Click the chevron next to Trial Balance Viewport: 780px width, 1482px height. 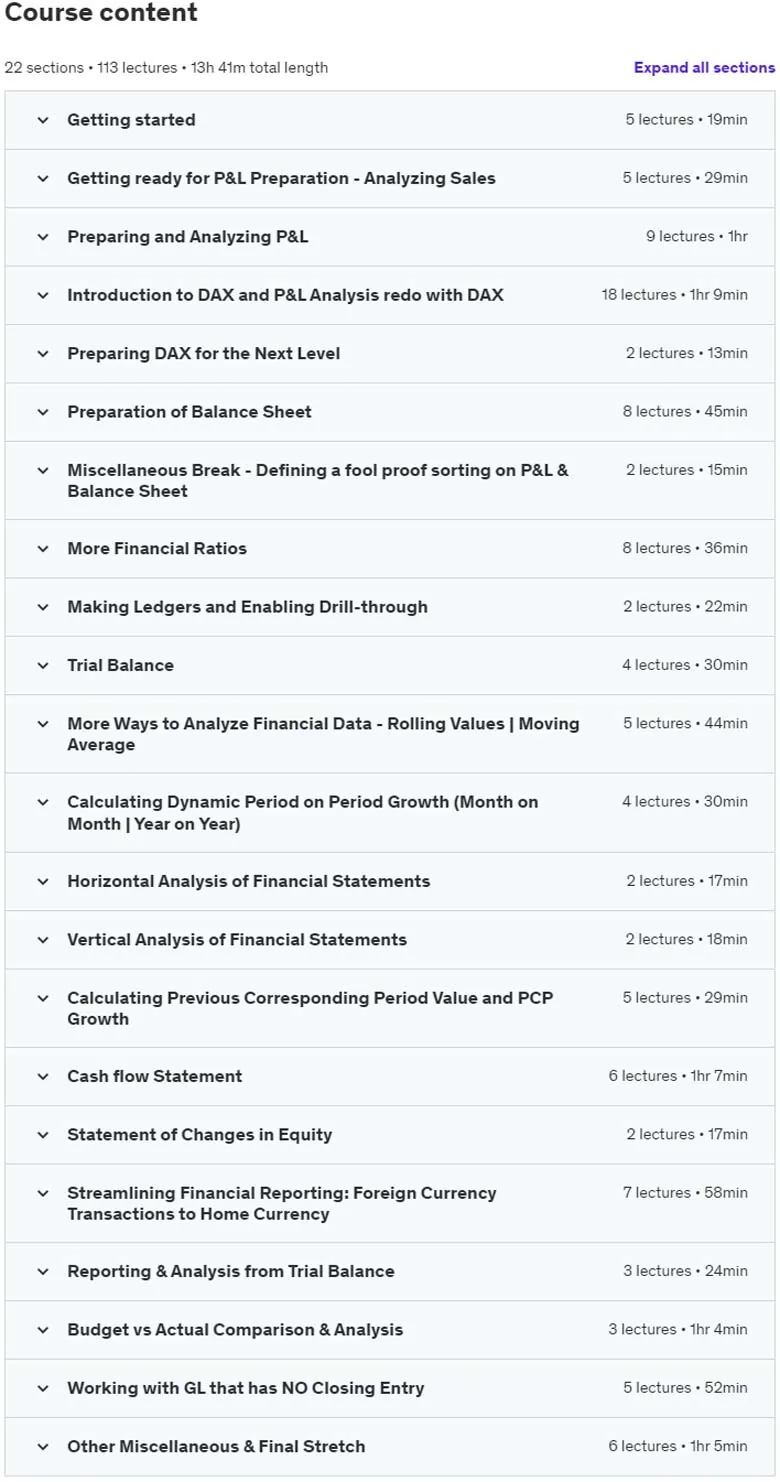[43, 665]
